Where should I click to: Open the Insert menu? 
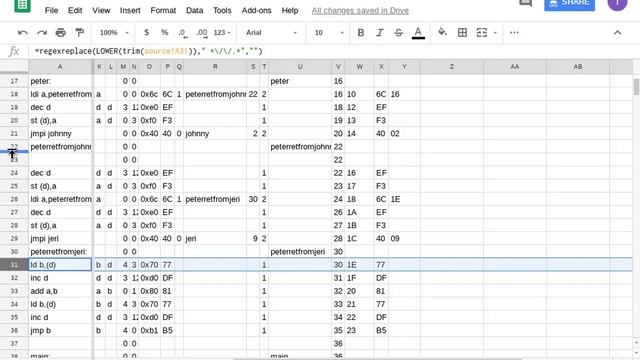(130, 11)
